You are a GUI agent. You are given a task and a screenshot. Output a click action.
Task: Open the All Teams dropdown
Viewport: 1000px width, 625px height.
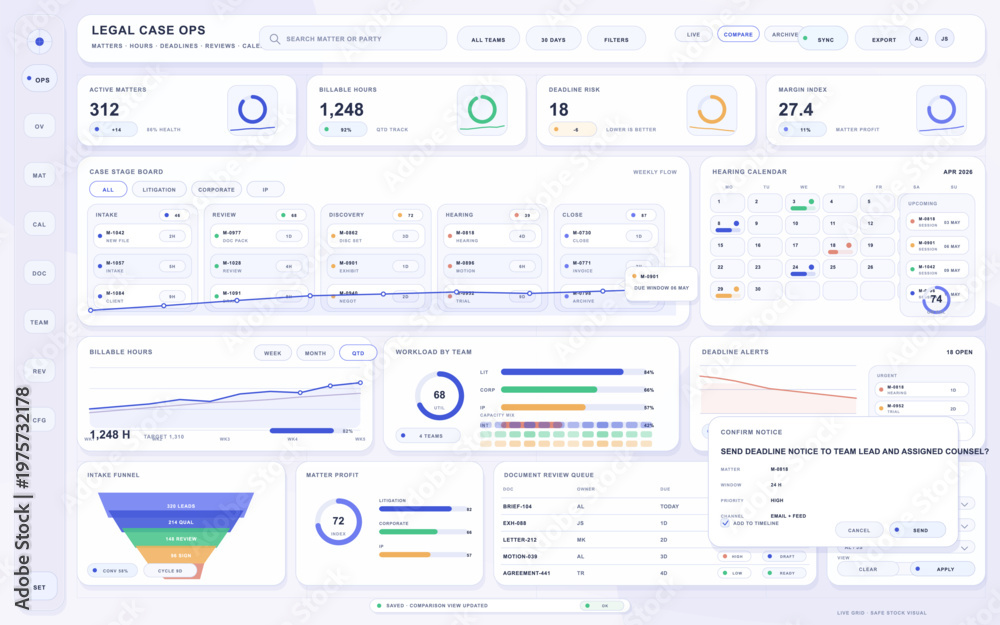tap(488, 39)
